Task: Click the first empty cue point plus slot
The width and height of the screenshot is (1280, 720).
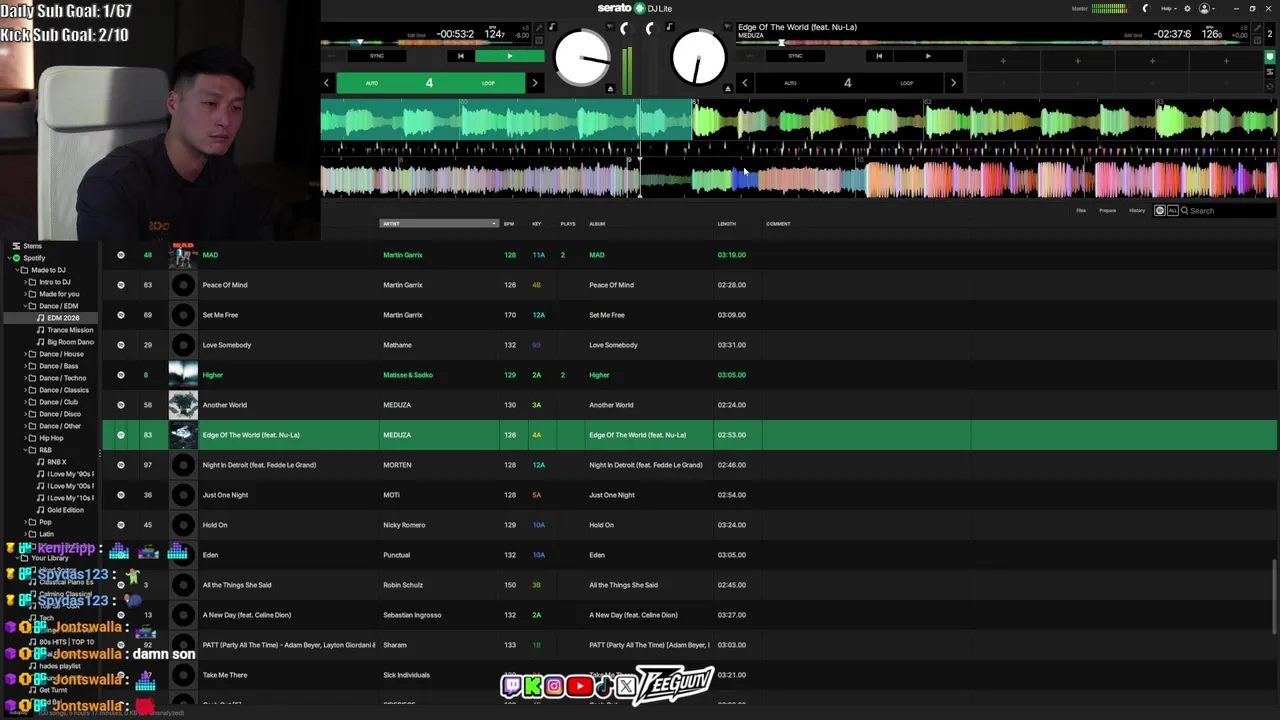Action: point(1003,61)
